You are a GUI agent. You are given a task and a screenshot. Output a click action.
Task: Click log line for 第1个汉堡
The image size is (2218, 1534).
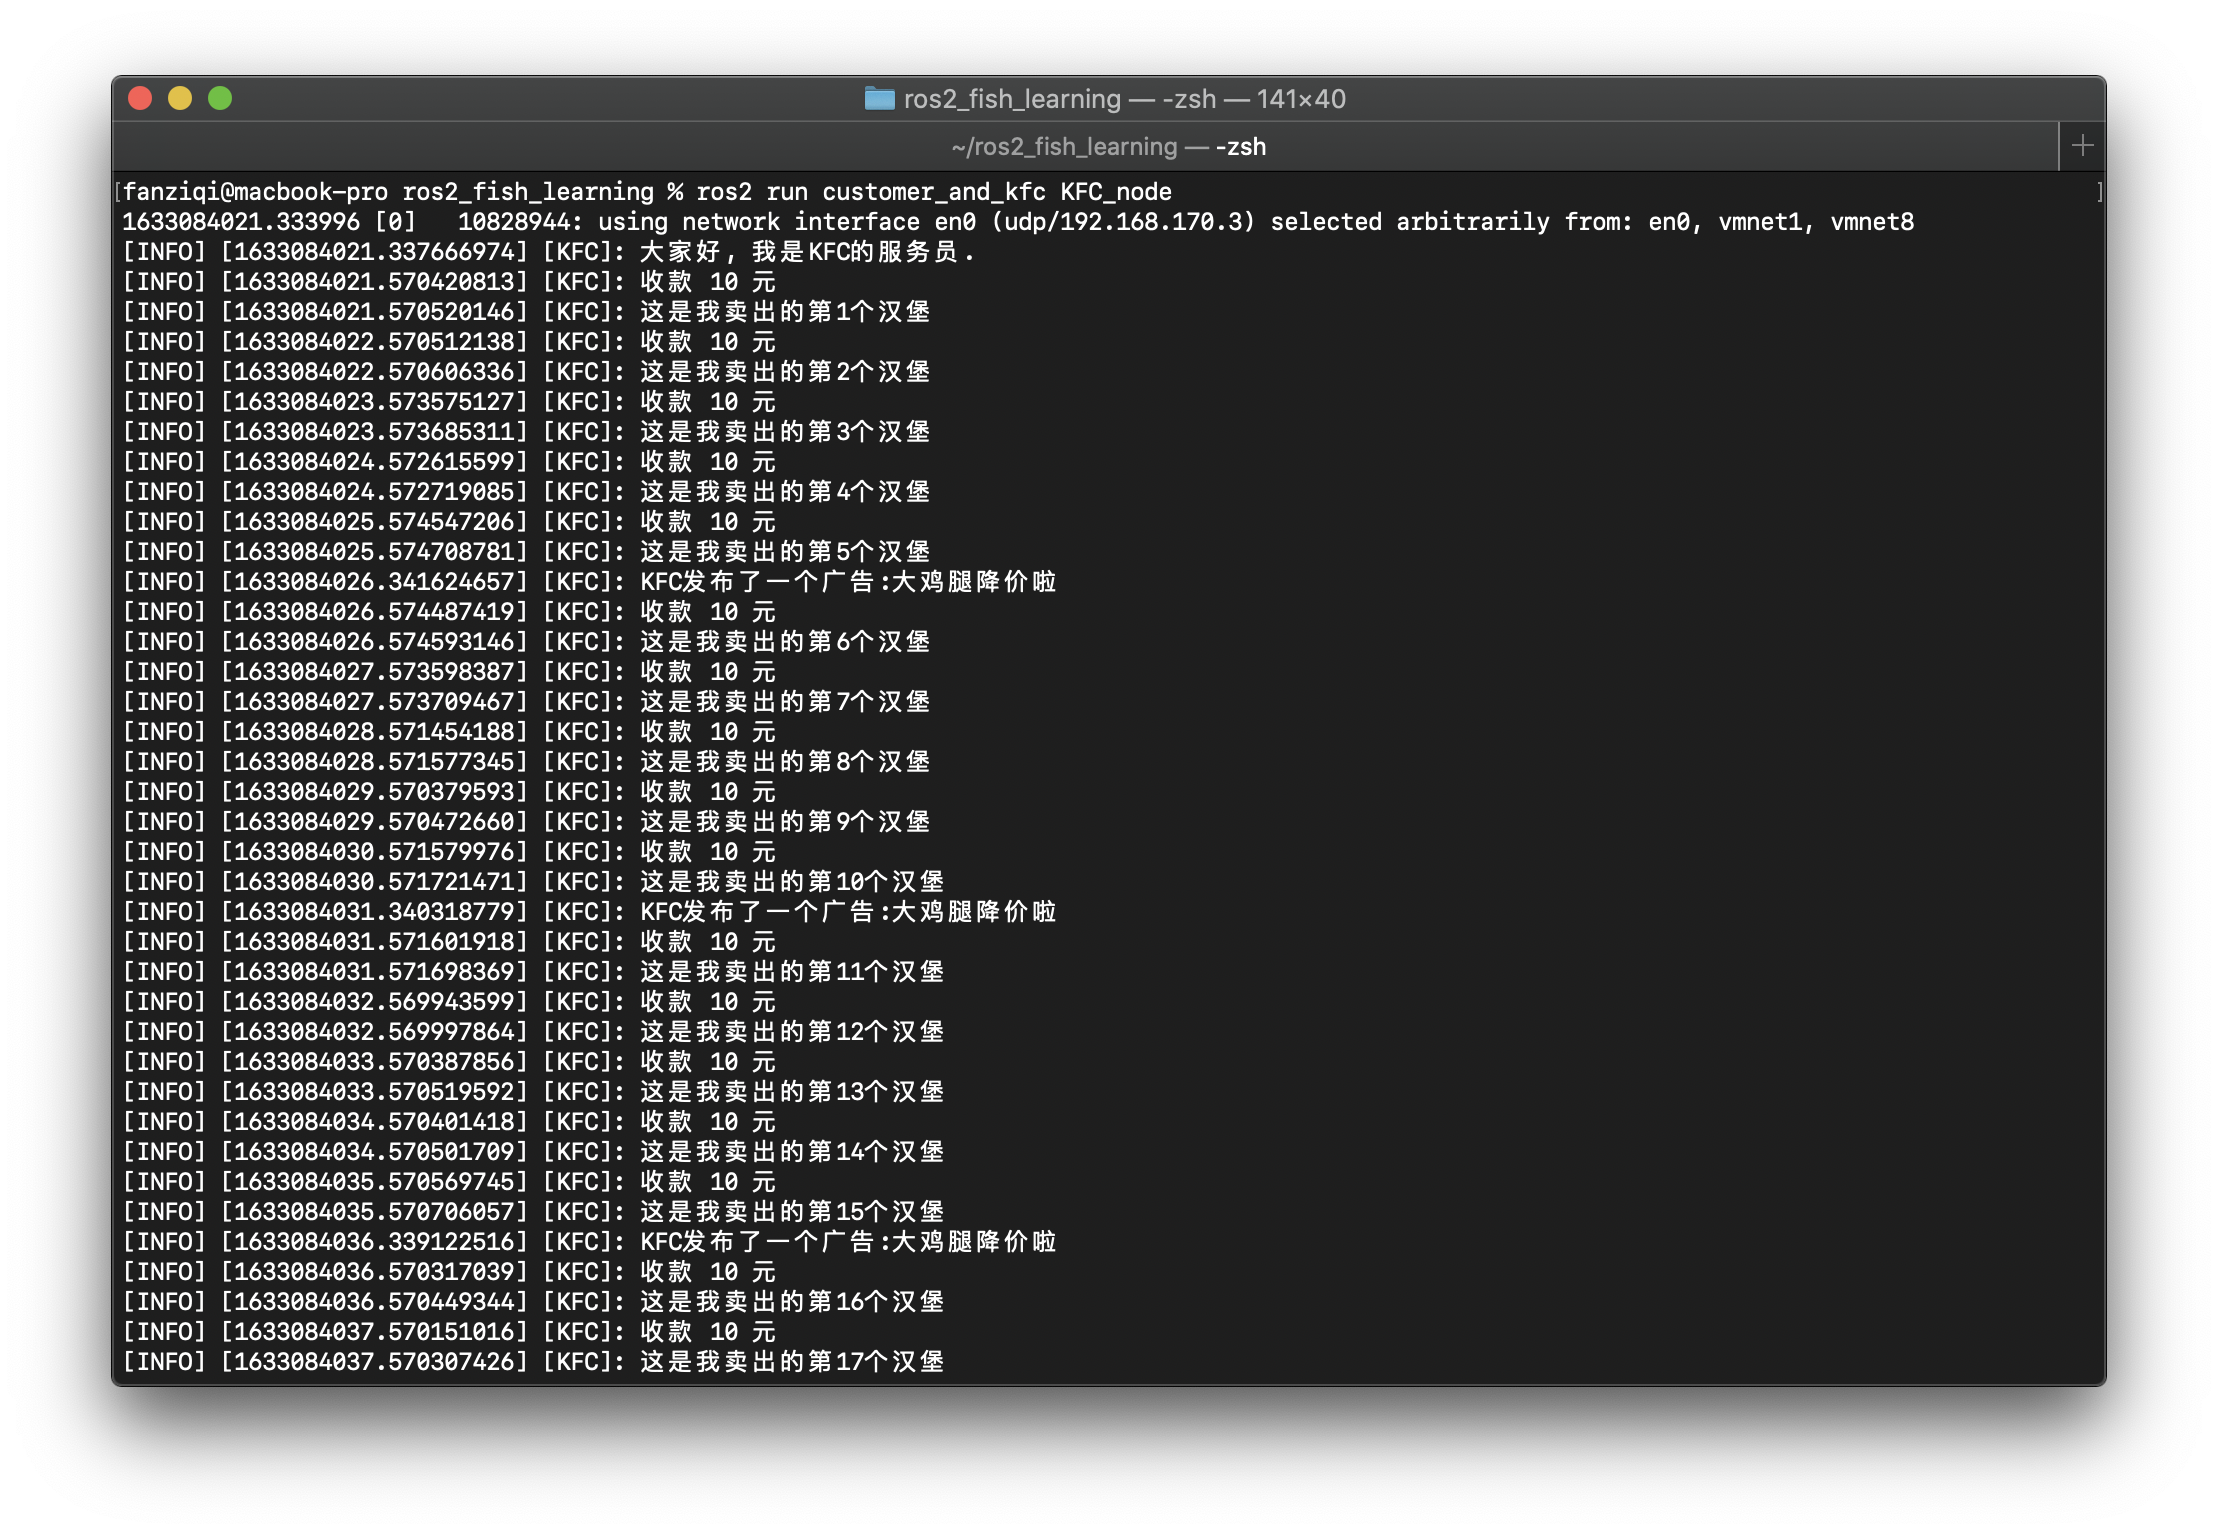[526, 312]
